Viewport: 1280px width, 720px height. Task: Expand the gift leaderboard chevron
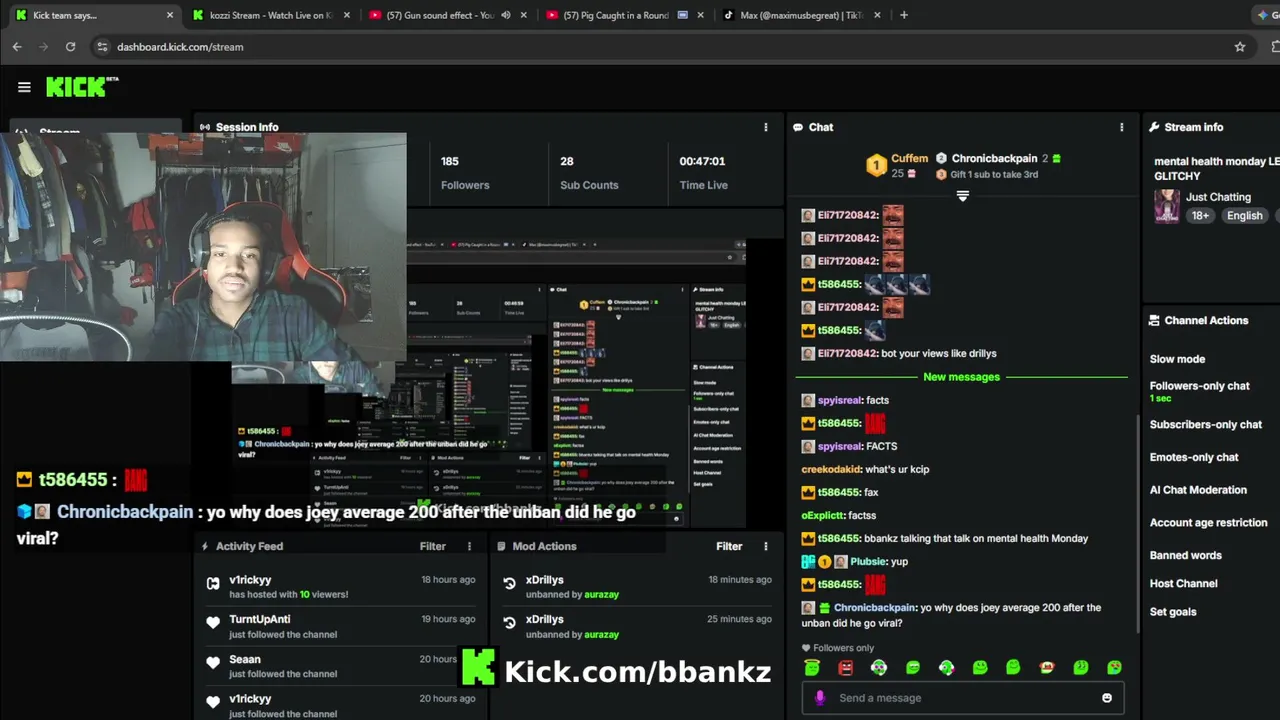pyautogui.click(x=963, y=196)
